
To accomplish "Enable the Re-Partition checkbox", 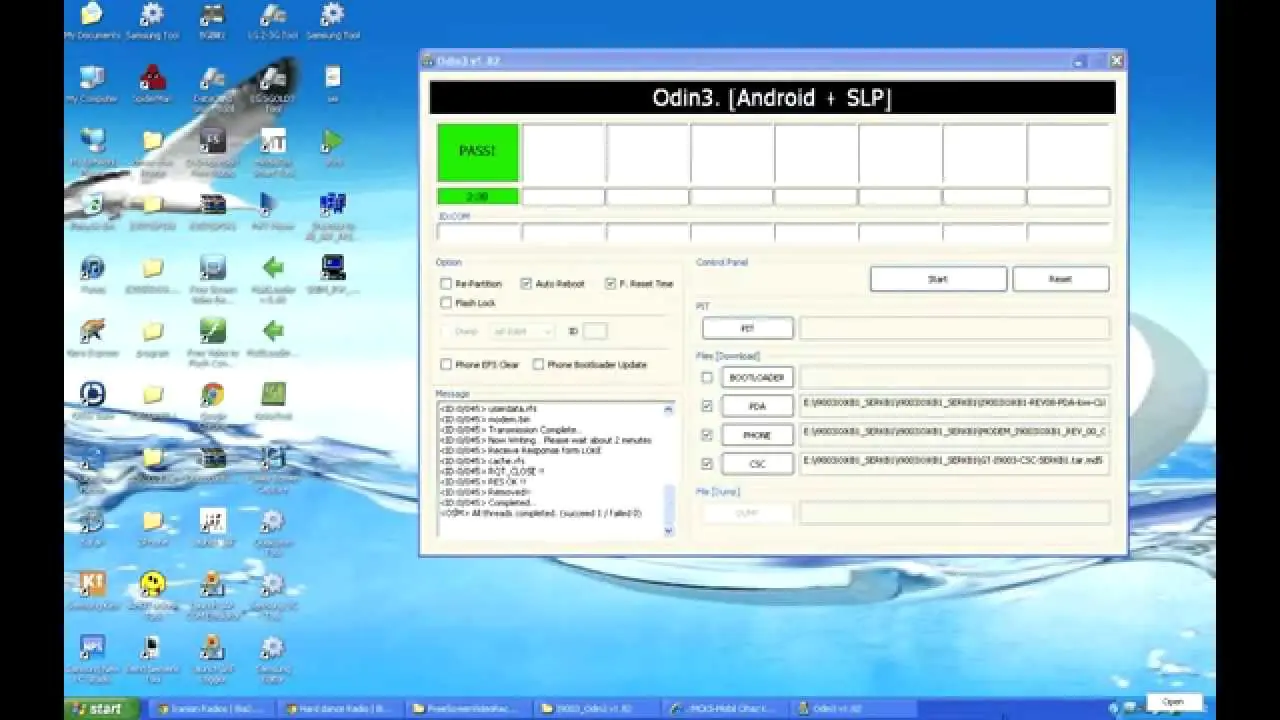I will click(446, 284).
